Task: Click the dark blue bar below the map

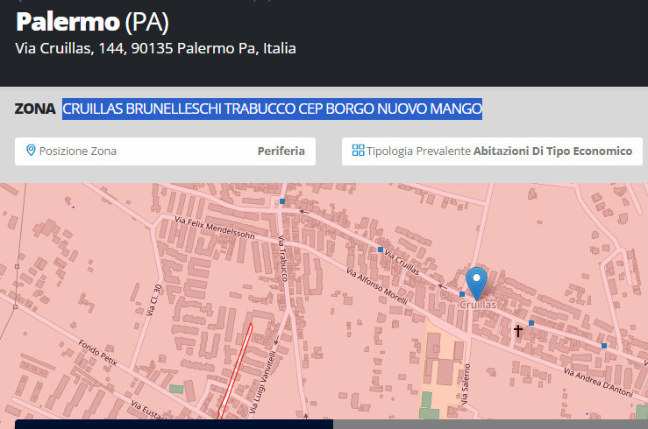Action: pyautogui.click(x=174, y=424)
